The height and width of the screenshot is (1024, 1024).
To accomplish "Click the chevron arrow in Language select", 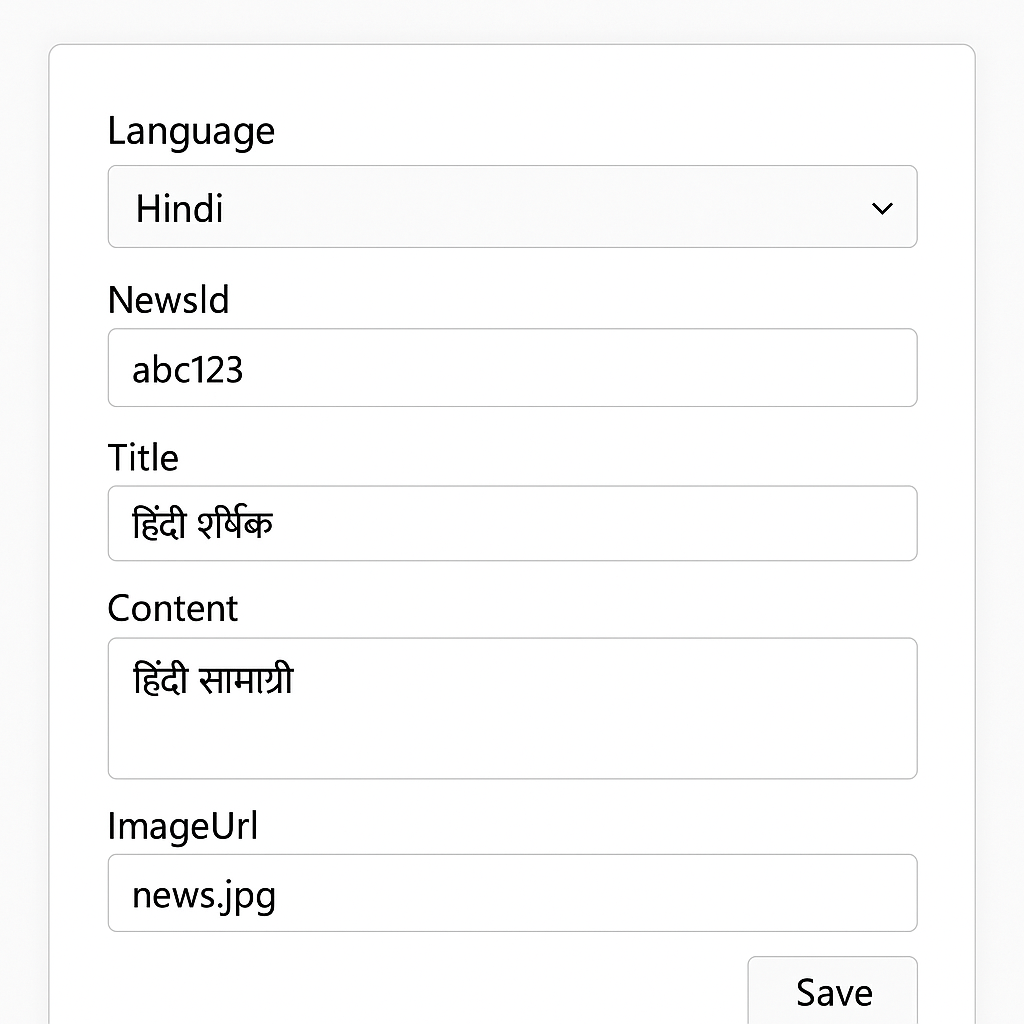I will 882,208.
